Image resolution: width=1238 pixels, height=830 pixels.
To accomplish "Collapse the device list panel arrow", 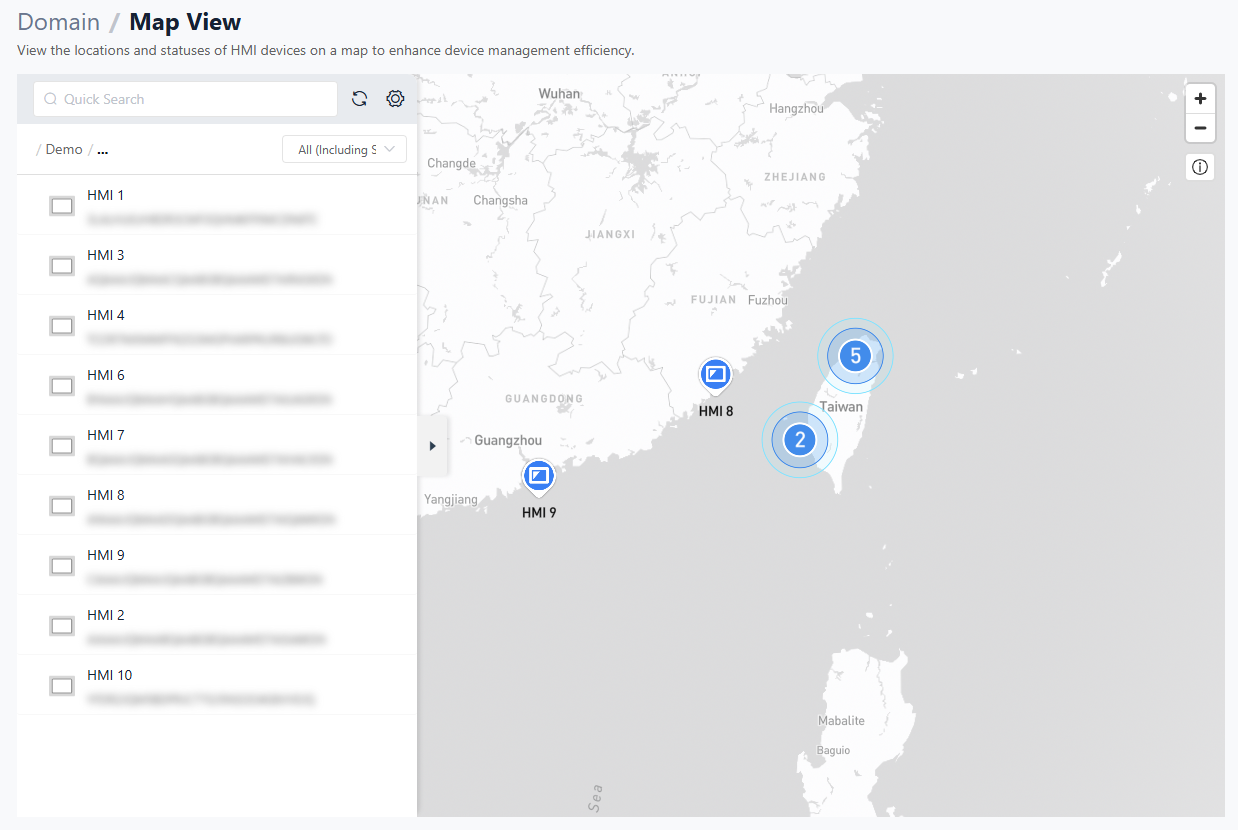I will [433, 446].
